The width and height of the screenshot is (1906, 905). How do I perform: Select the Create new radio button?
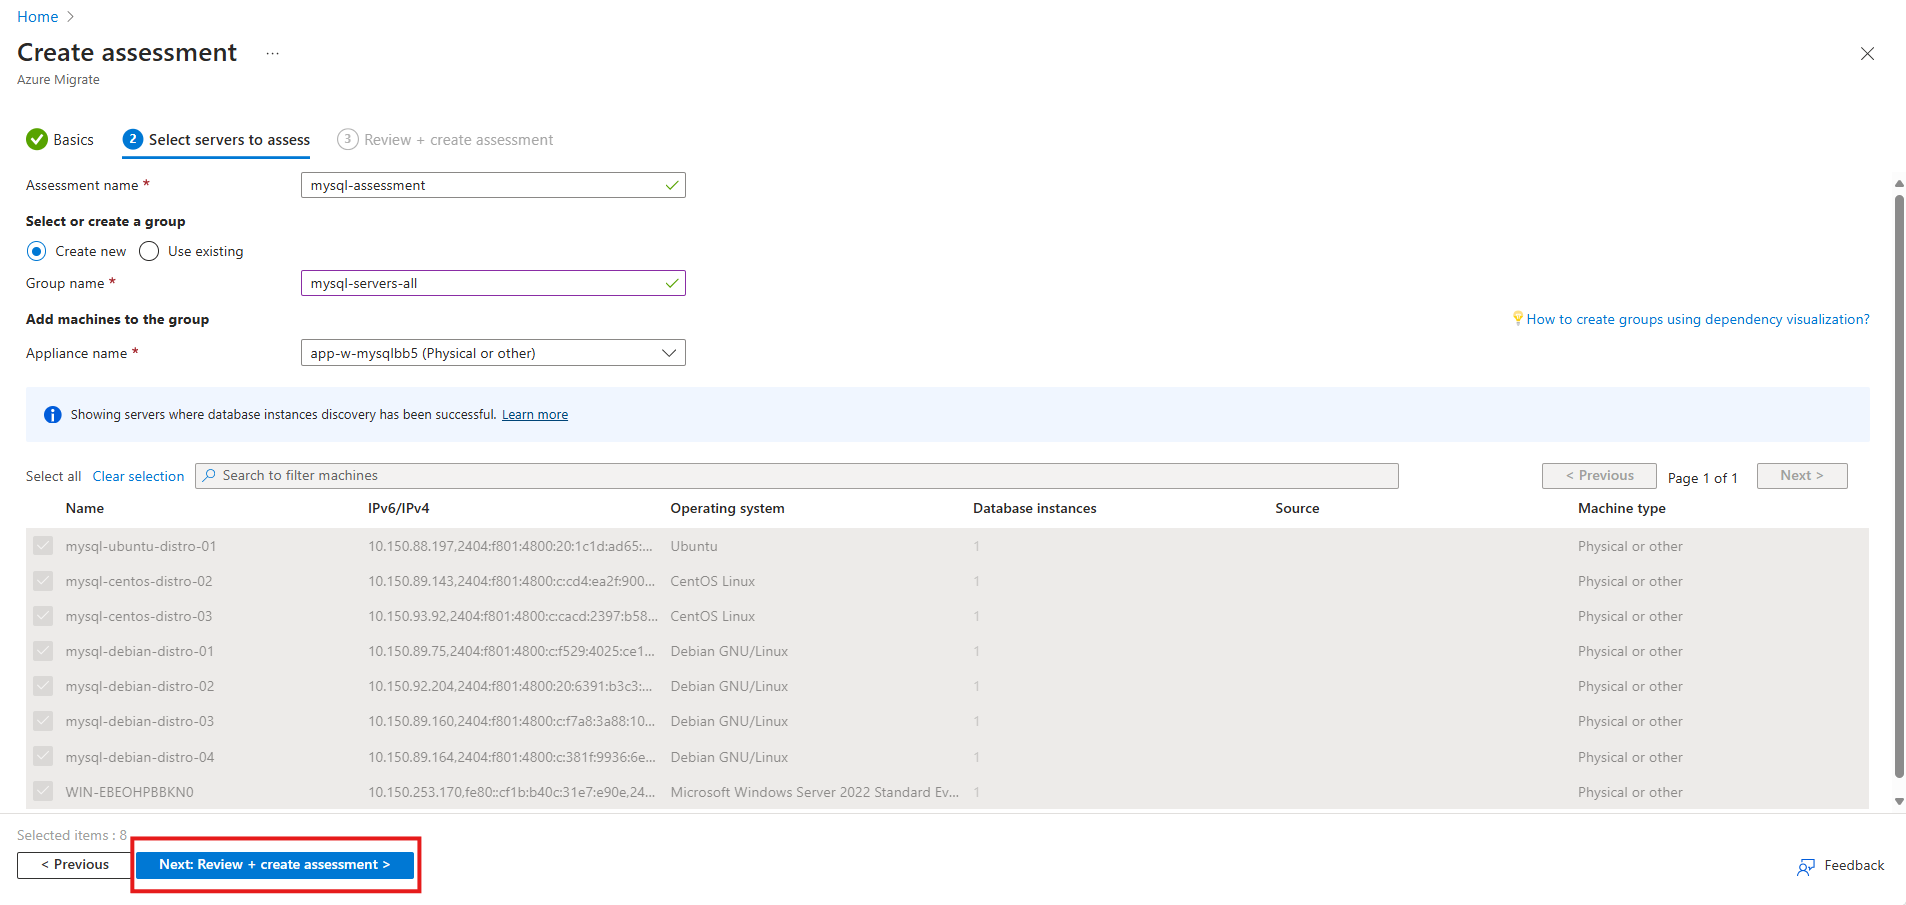click(x=37, y=251)
